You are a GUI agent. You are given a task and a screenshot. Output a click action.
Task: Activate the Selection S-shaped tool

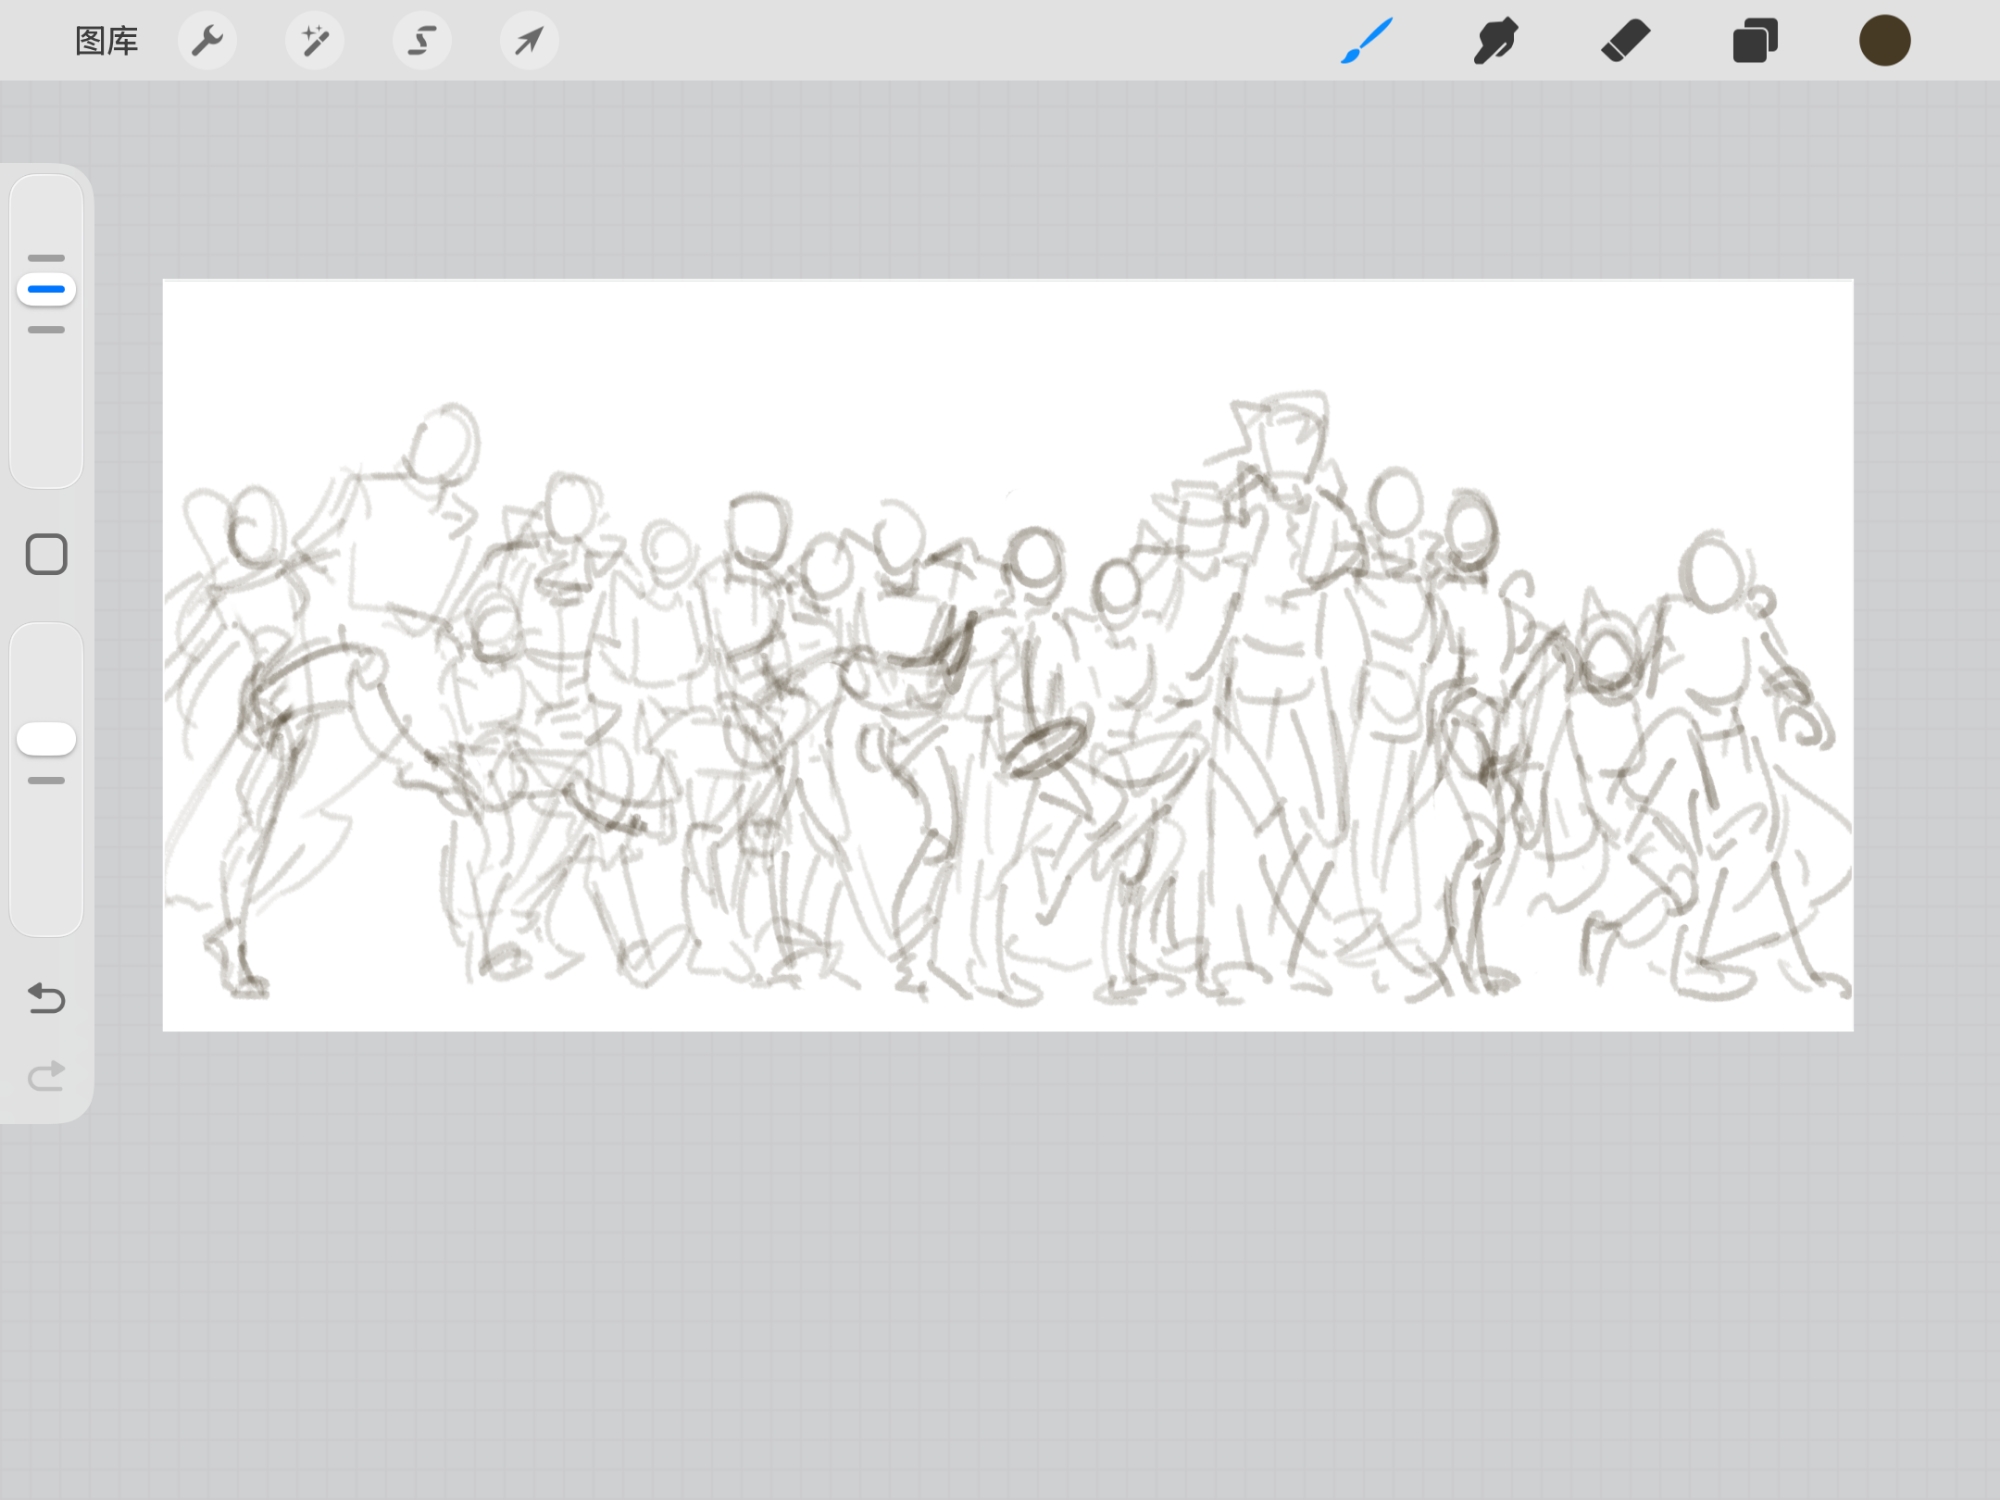pos(422,41)
